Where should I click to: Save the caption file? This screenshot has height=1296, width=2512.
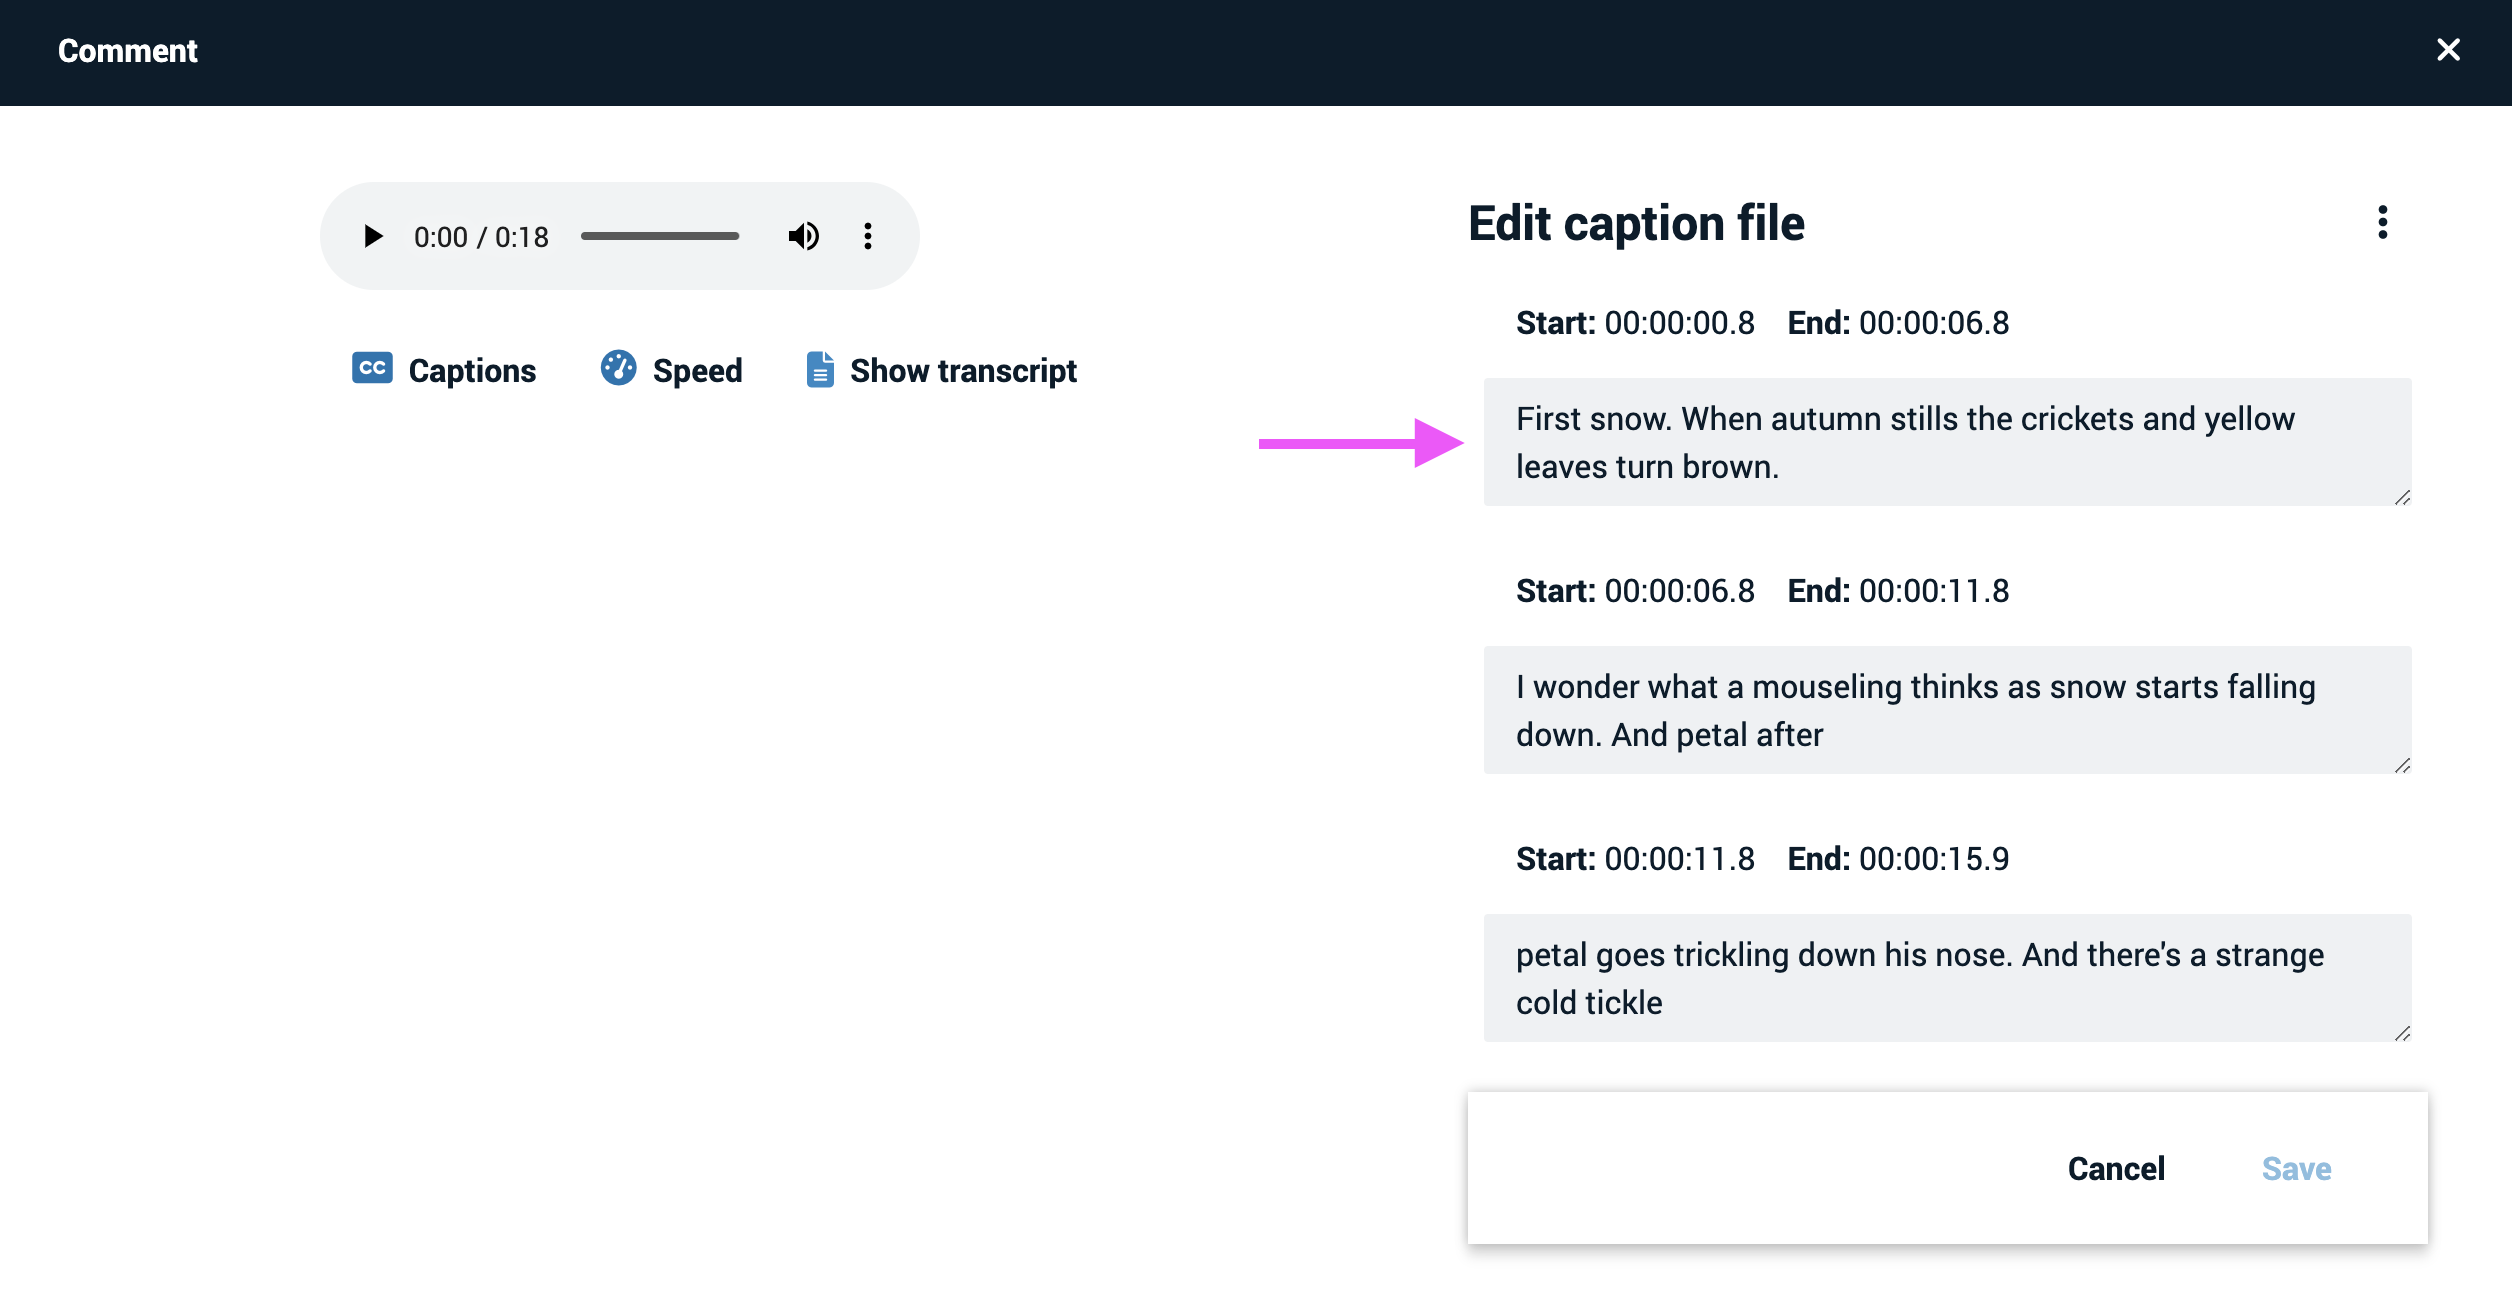[2296, 1168]
